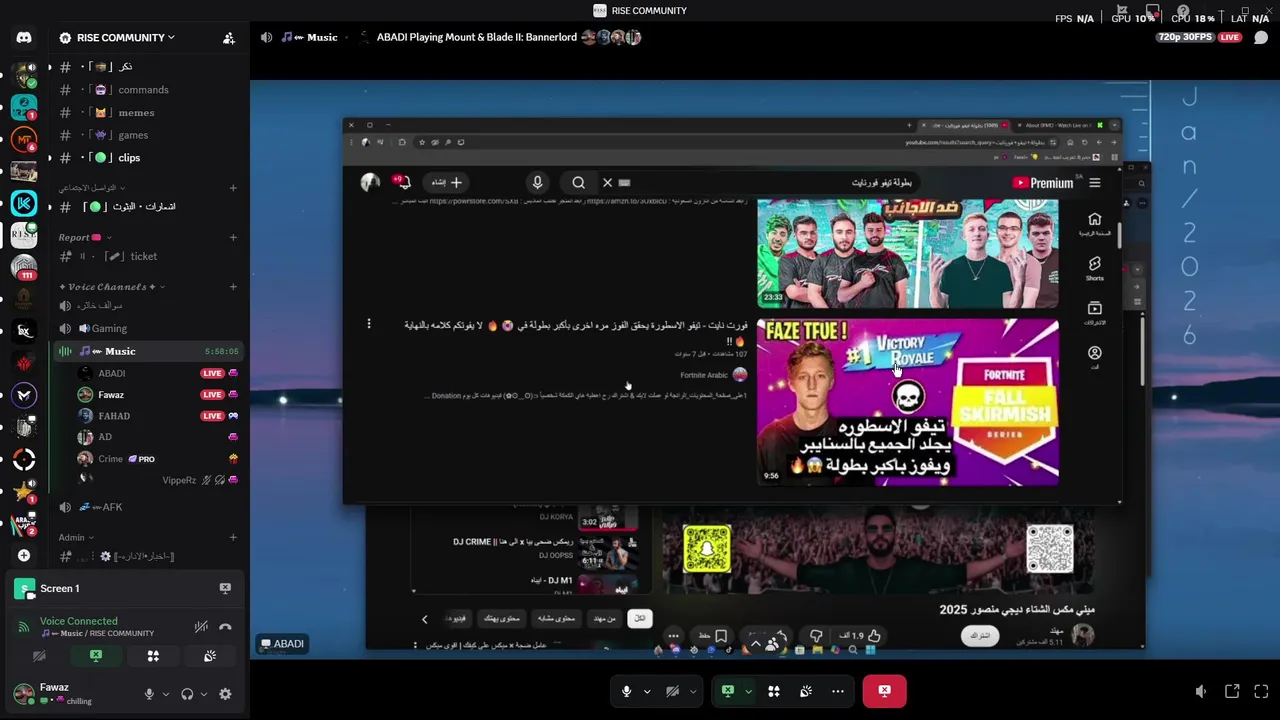Click Voice Connected status text
The width and height of the screenshot is (1280, 720).
coord(78,621)
